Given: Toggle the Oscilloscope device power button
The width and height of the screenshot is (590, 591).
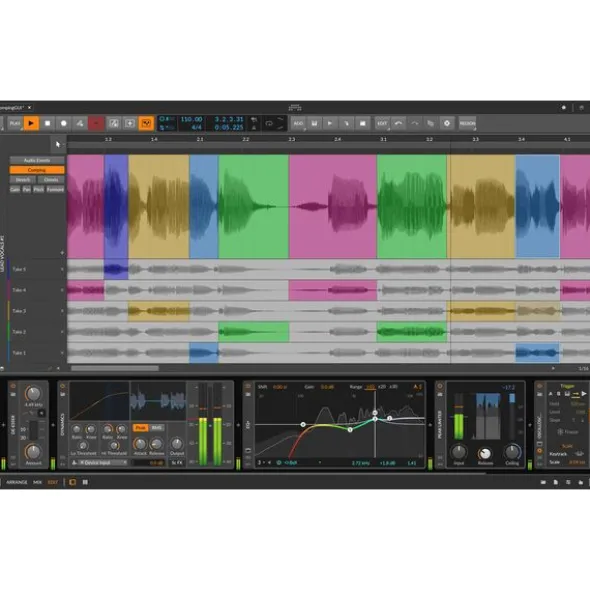Looking at the screenshot, I should coord(539,386).
